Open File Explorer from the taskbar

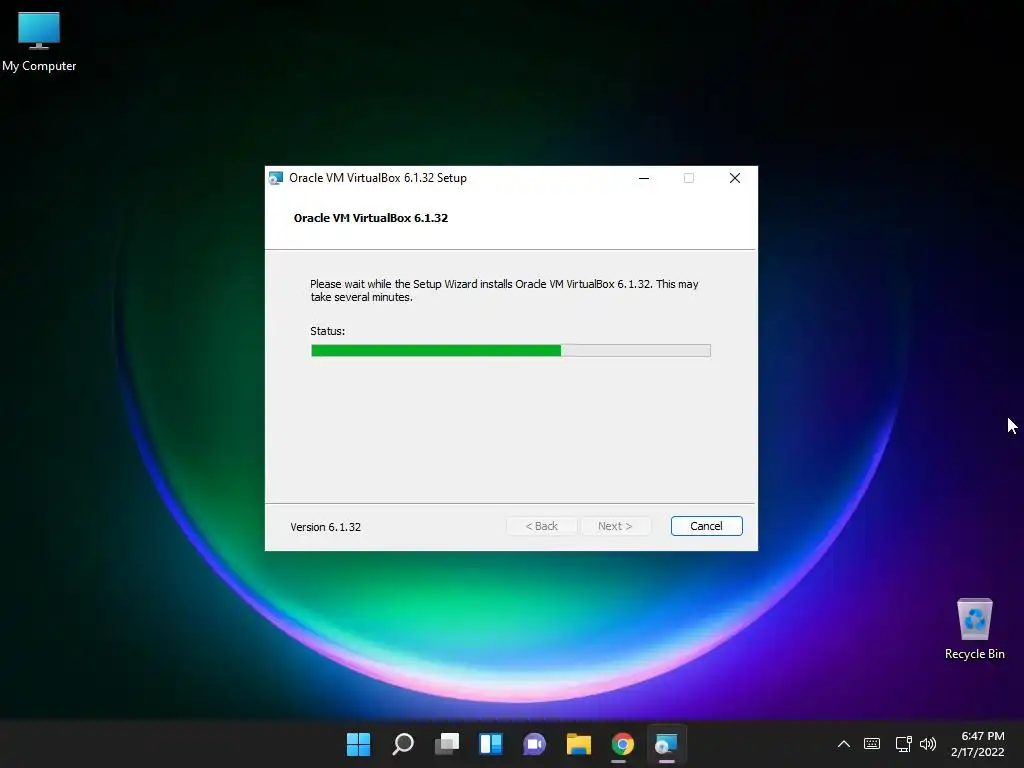pos(579,744)
